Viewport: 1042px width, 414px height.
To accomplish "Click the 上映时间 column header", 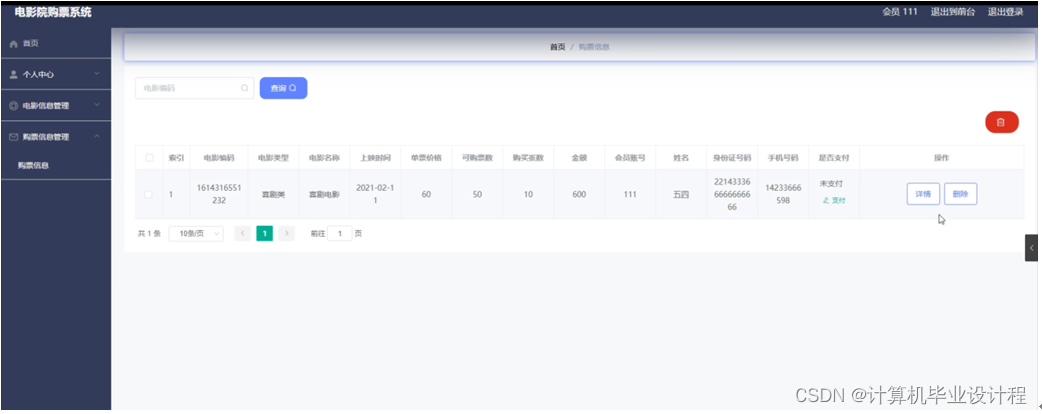I will 375,158.
